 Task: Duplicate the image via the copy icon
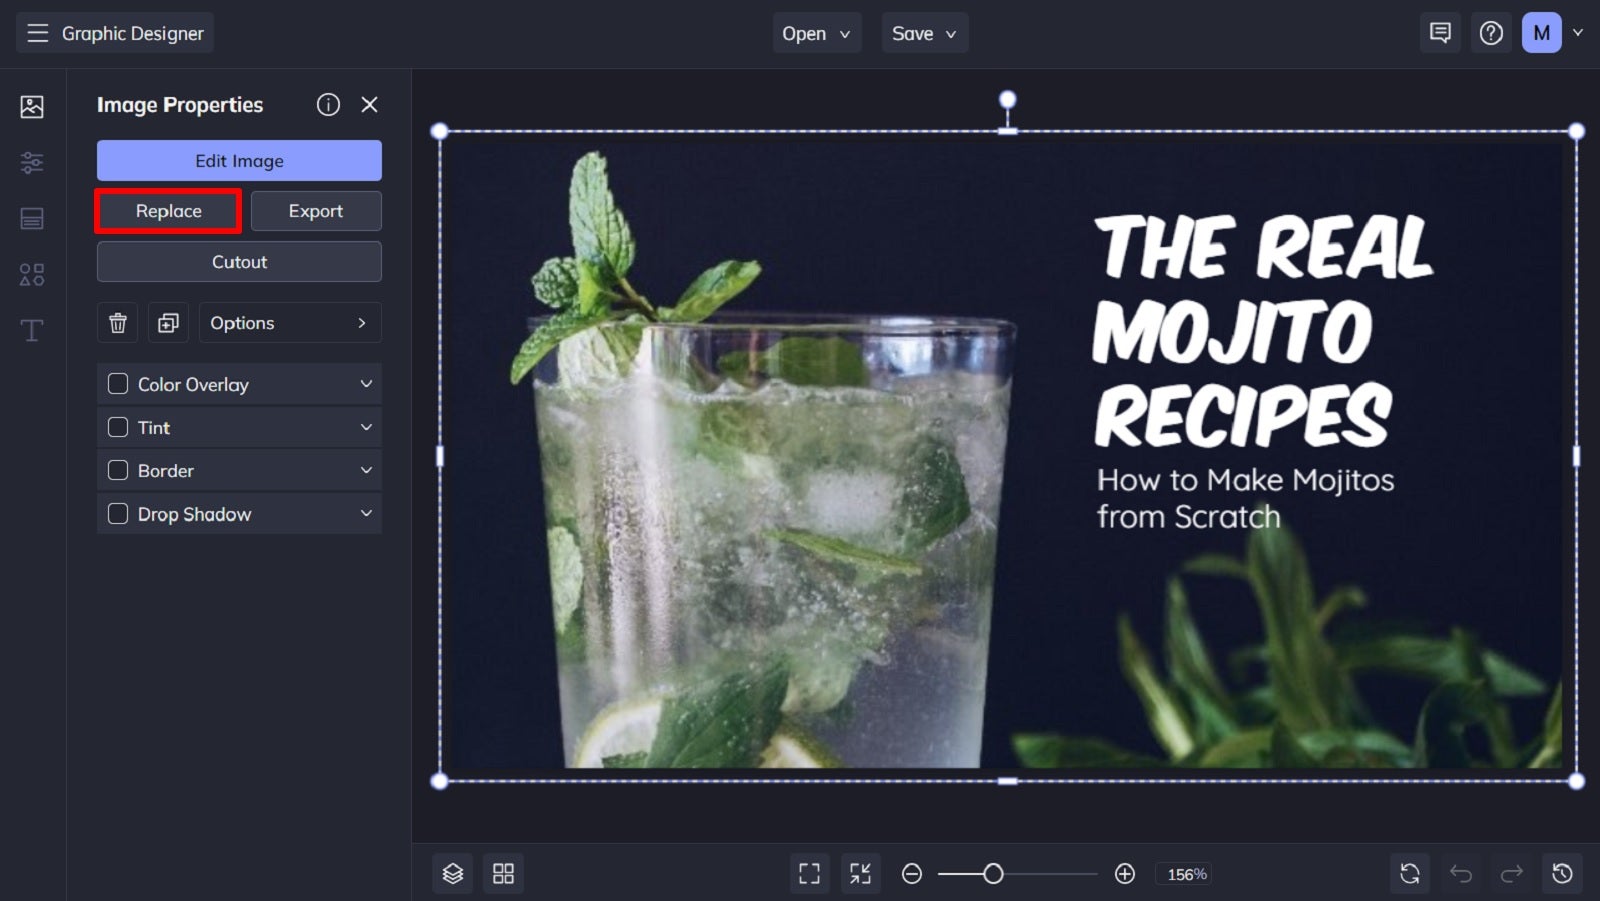pos(168,322)
